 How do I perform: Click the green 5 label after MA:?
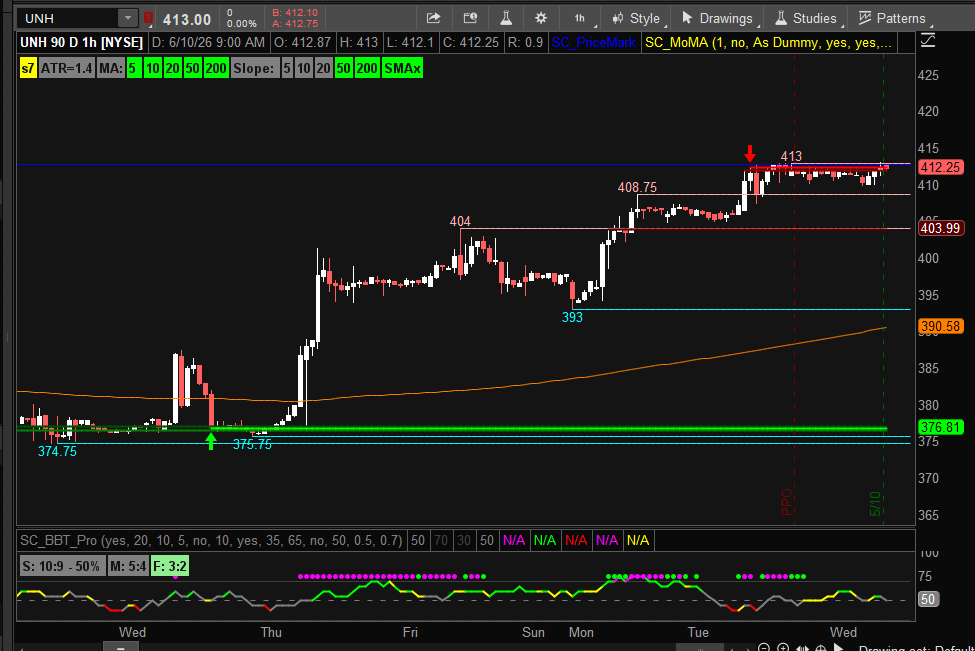(132, 68)
